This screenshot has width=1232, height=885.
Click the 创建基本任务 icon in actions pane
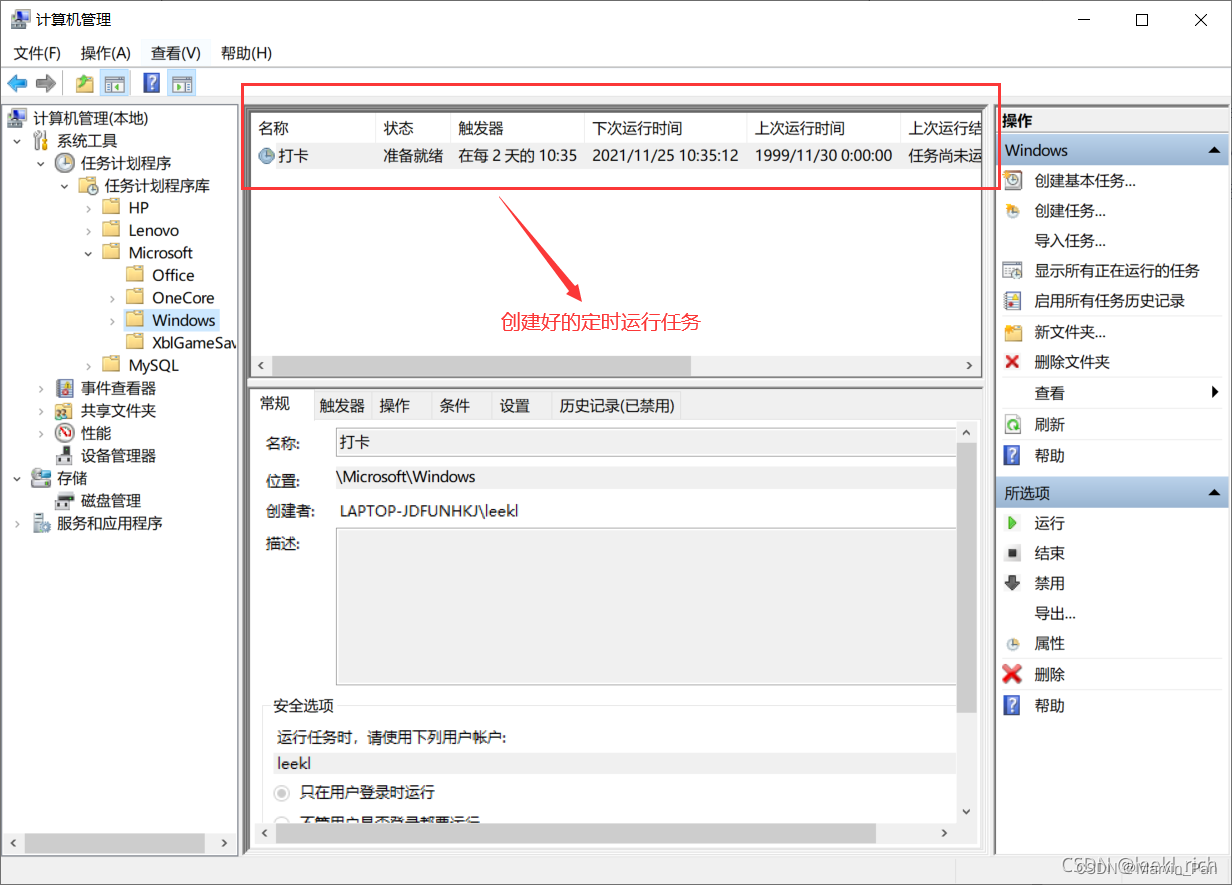point(1013,180)
